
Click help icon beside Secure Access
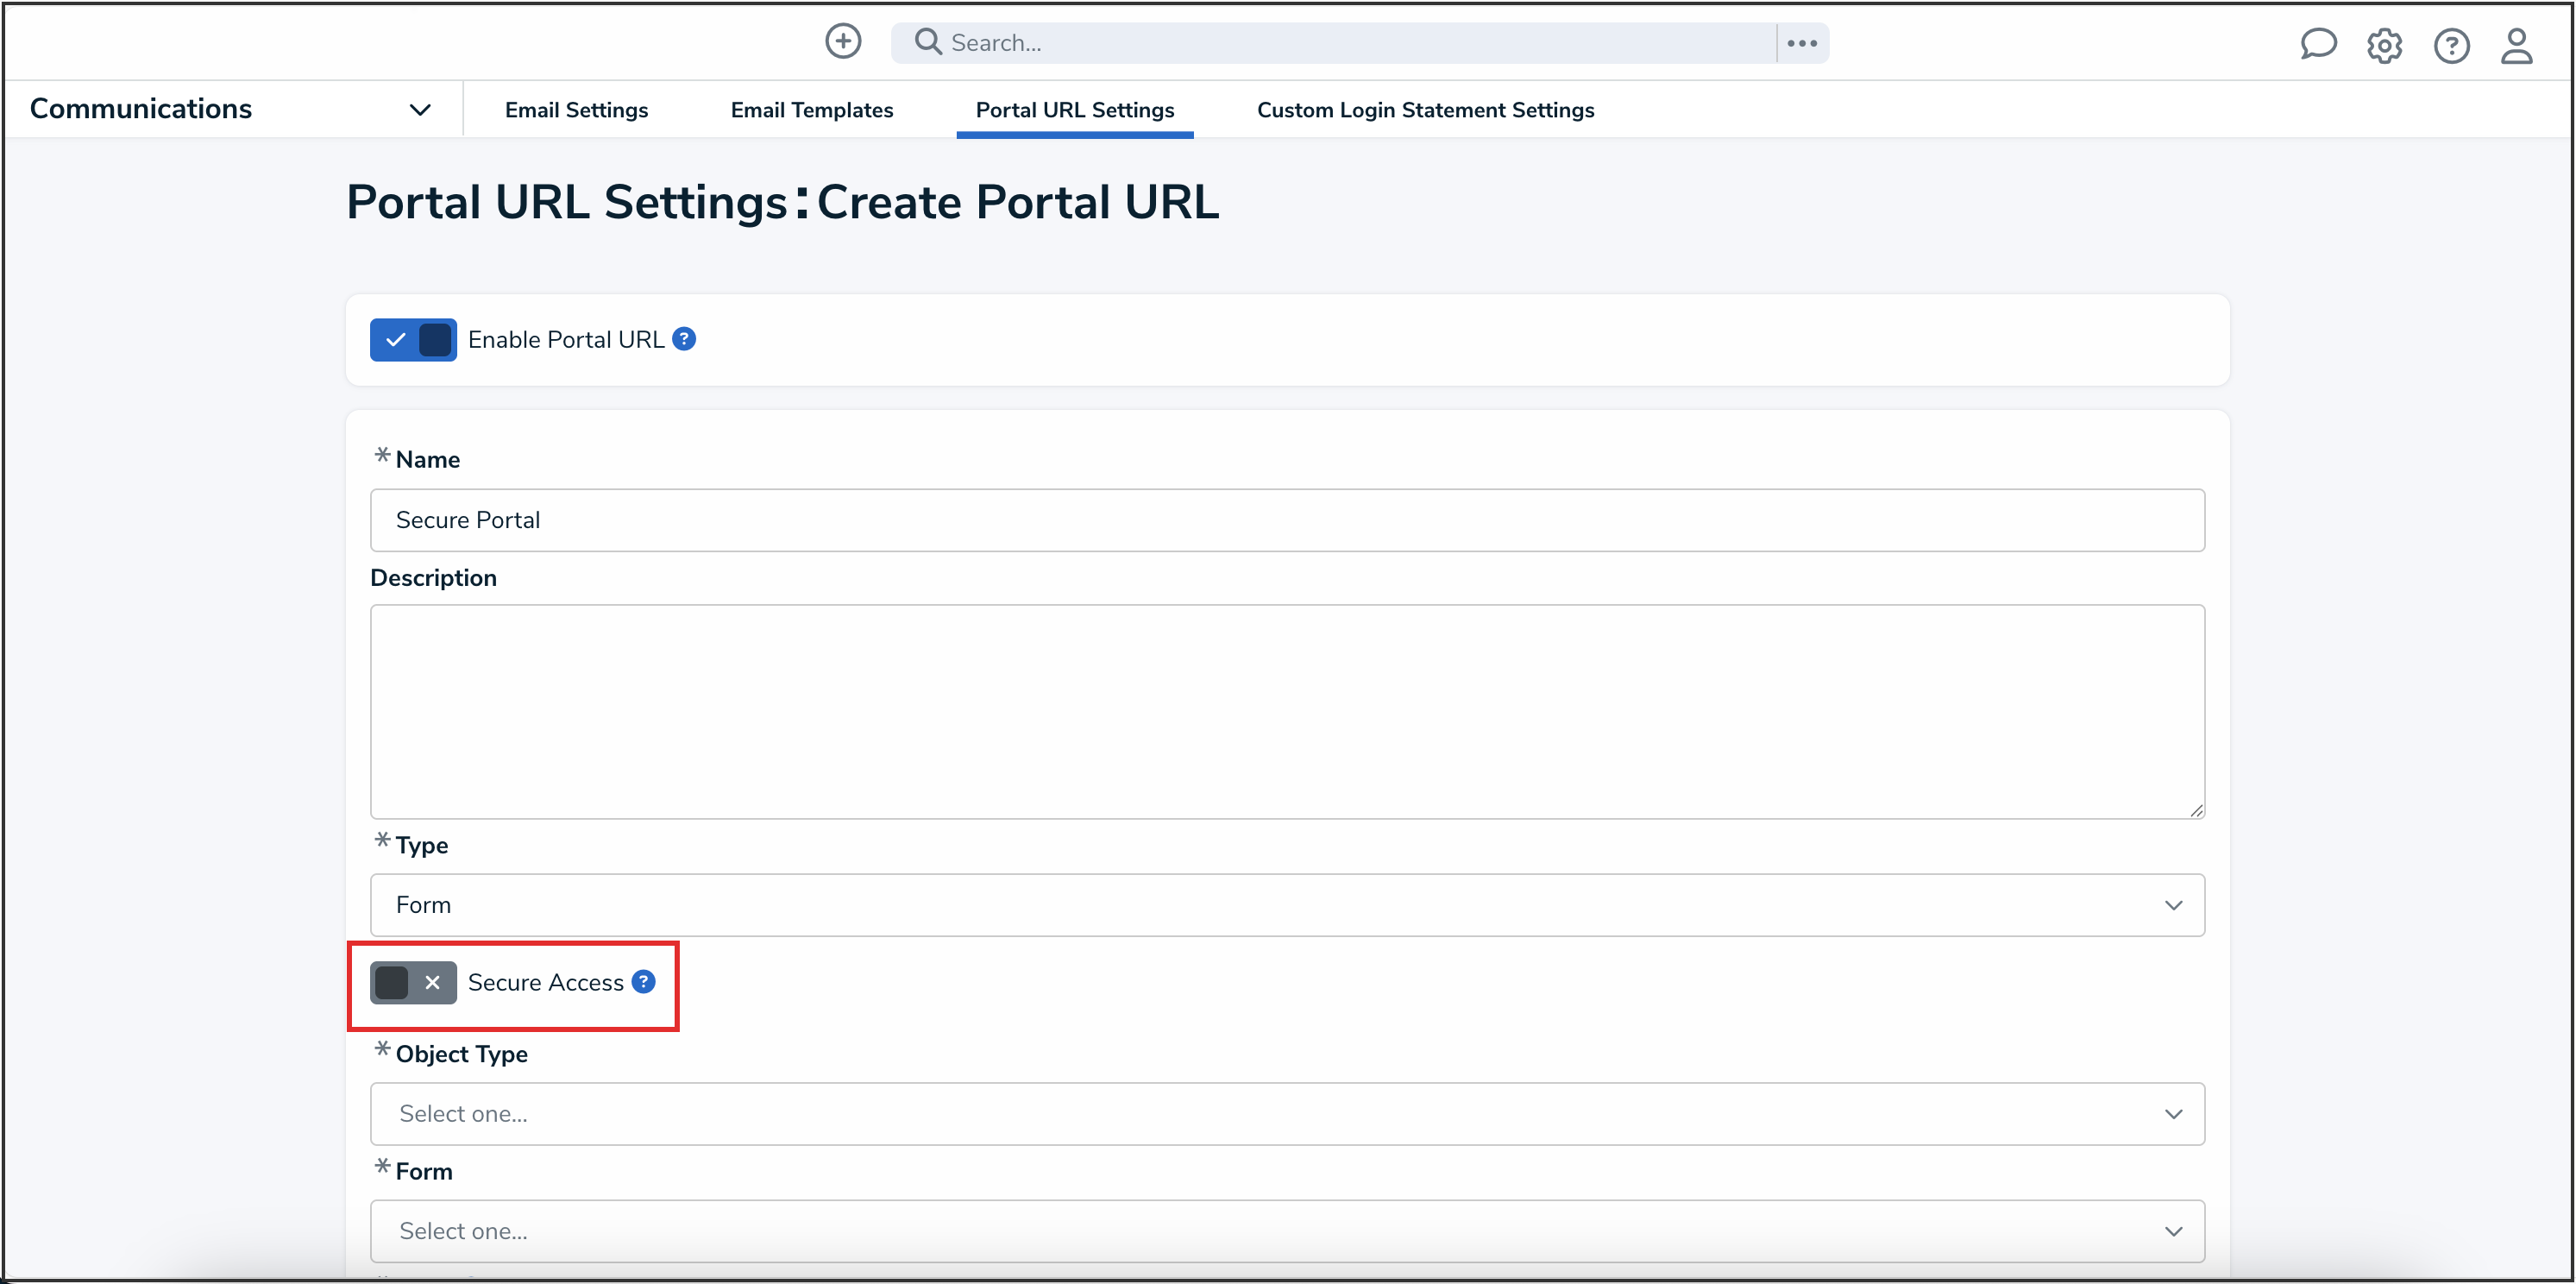tap(644, 982)
